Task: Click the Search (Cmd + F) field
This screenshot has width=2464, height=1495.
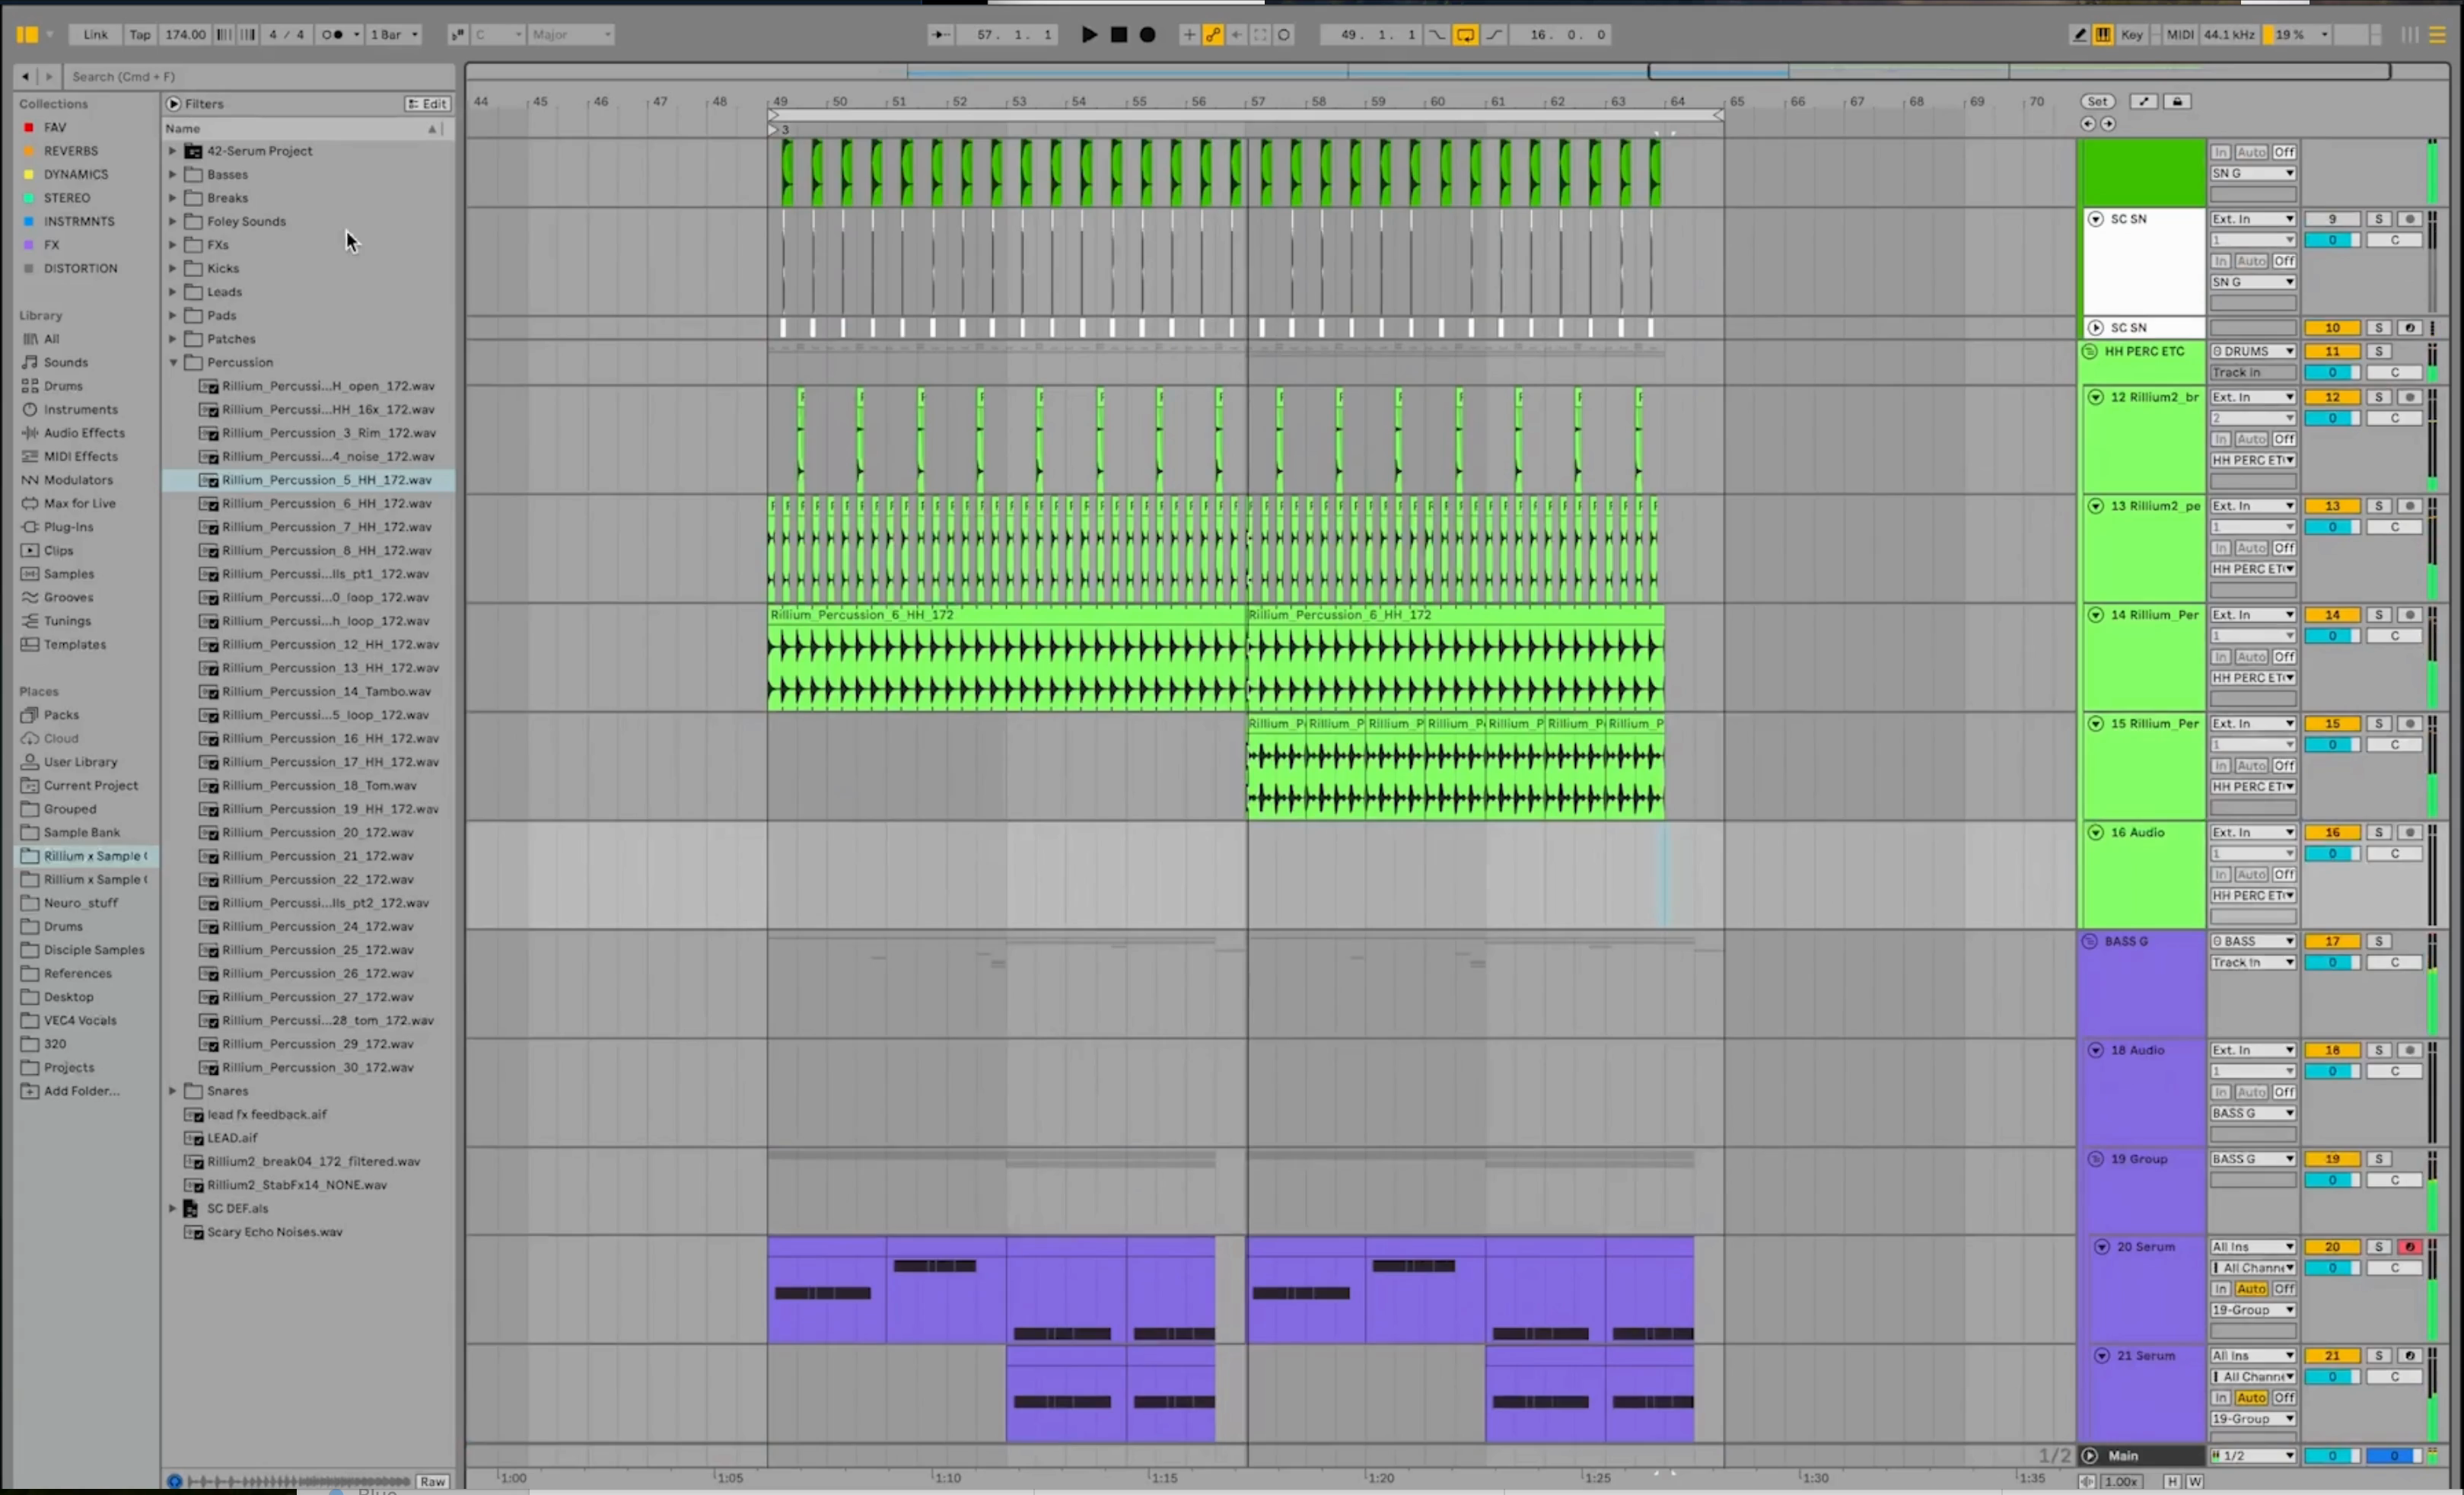Action: click(260, 76)
